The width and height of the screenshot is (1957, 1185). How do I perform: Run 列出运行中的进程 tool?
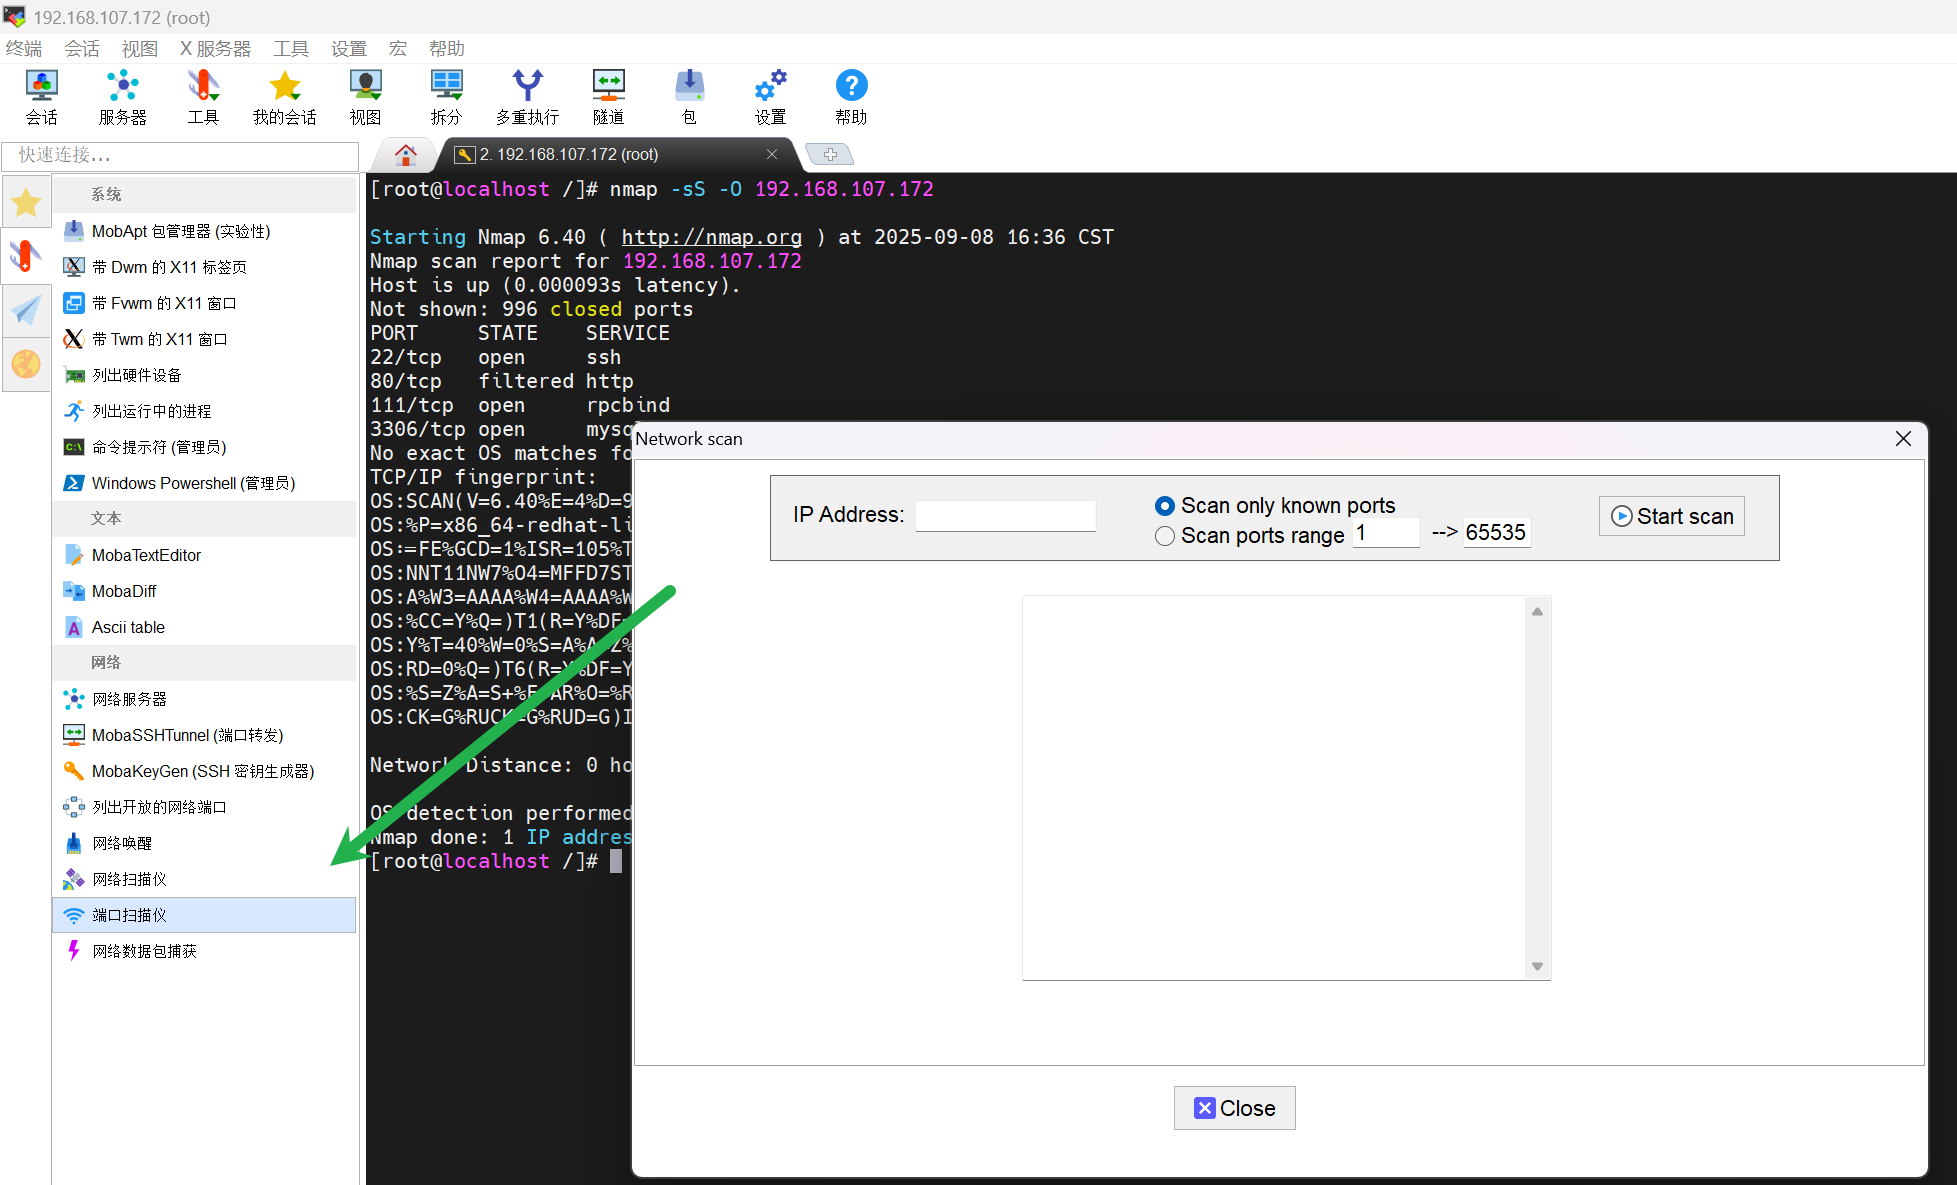tap(205, 411)
